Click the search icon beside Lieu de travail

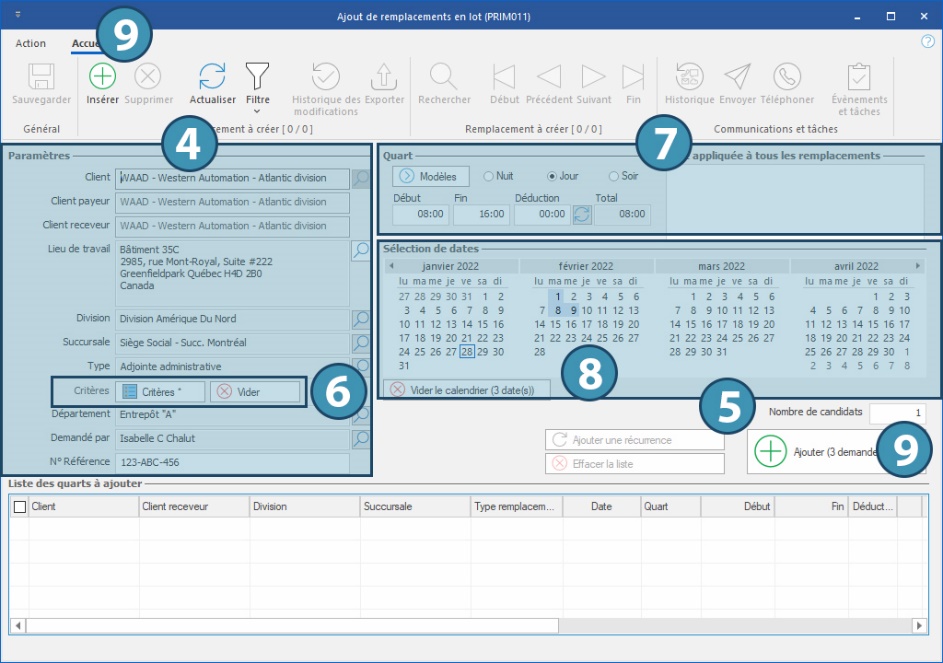[360, 251]
